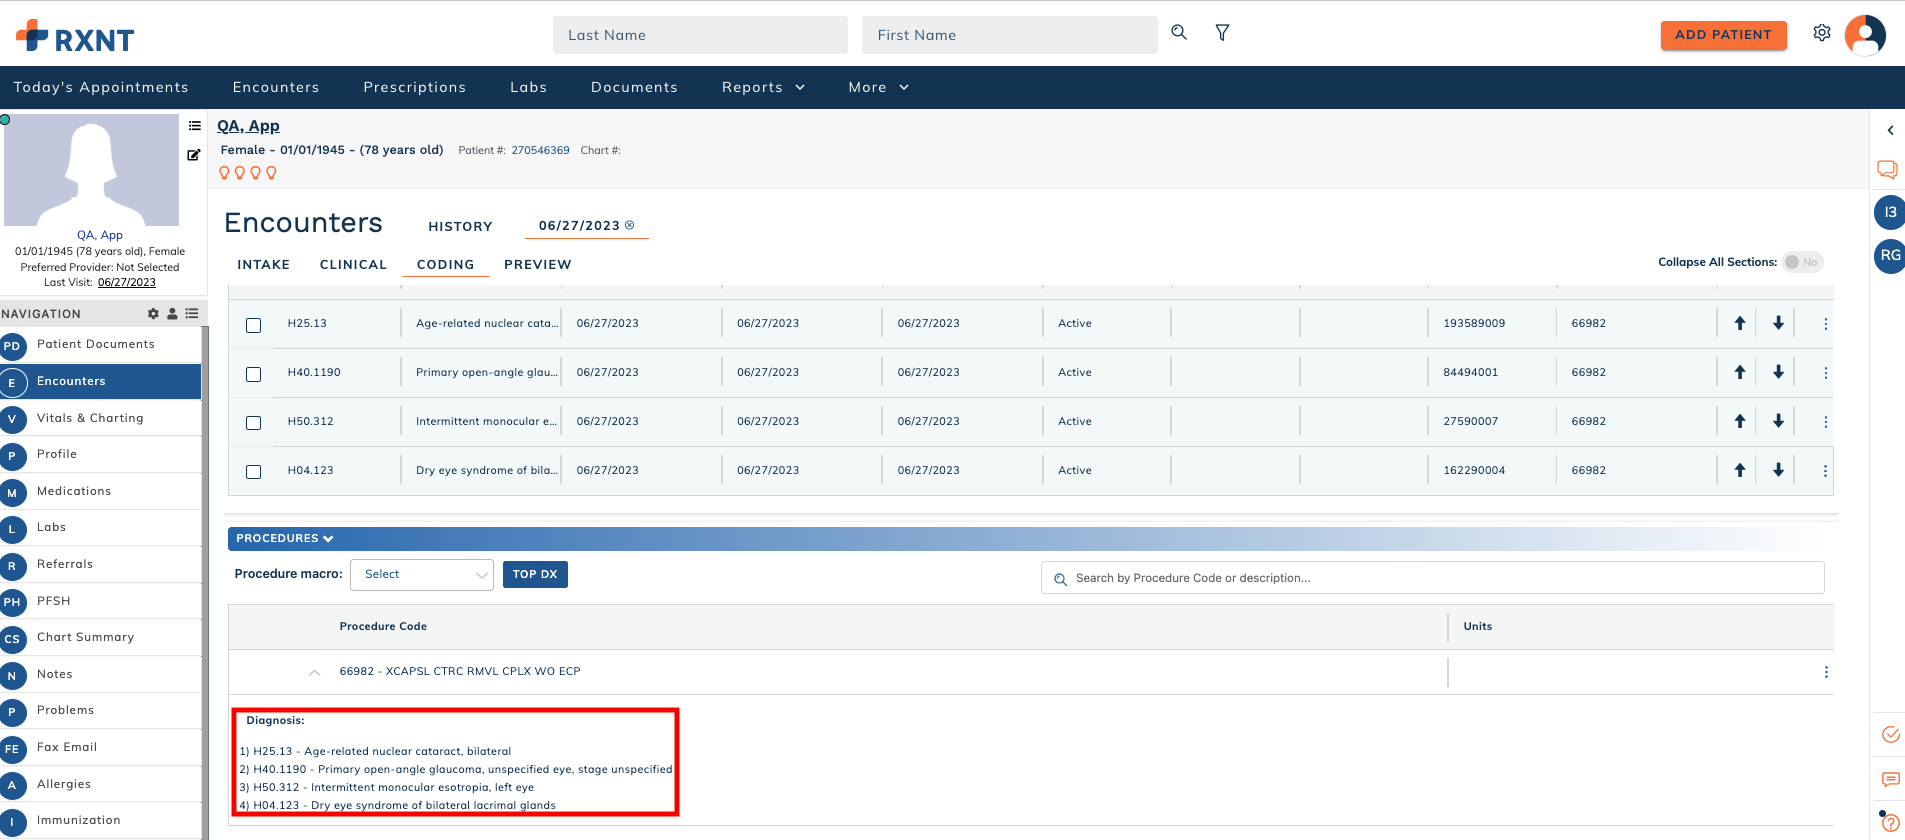
Task: Open the QA, App patient name link
Action: (248, 126)
